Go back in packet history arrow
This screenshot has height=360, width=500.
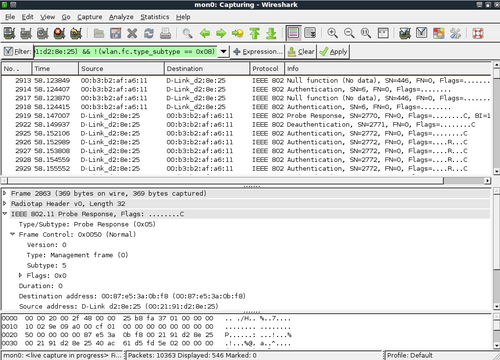205,33
